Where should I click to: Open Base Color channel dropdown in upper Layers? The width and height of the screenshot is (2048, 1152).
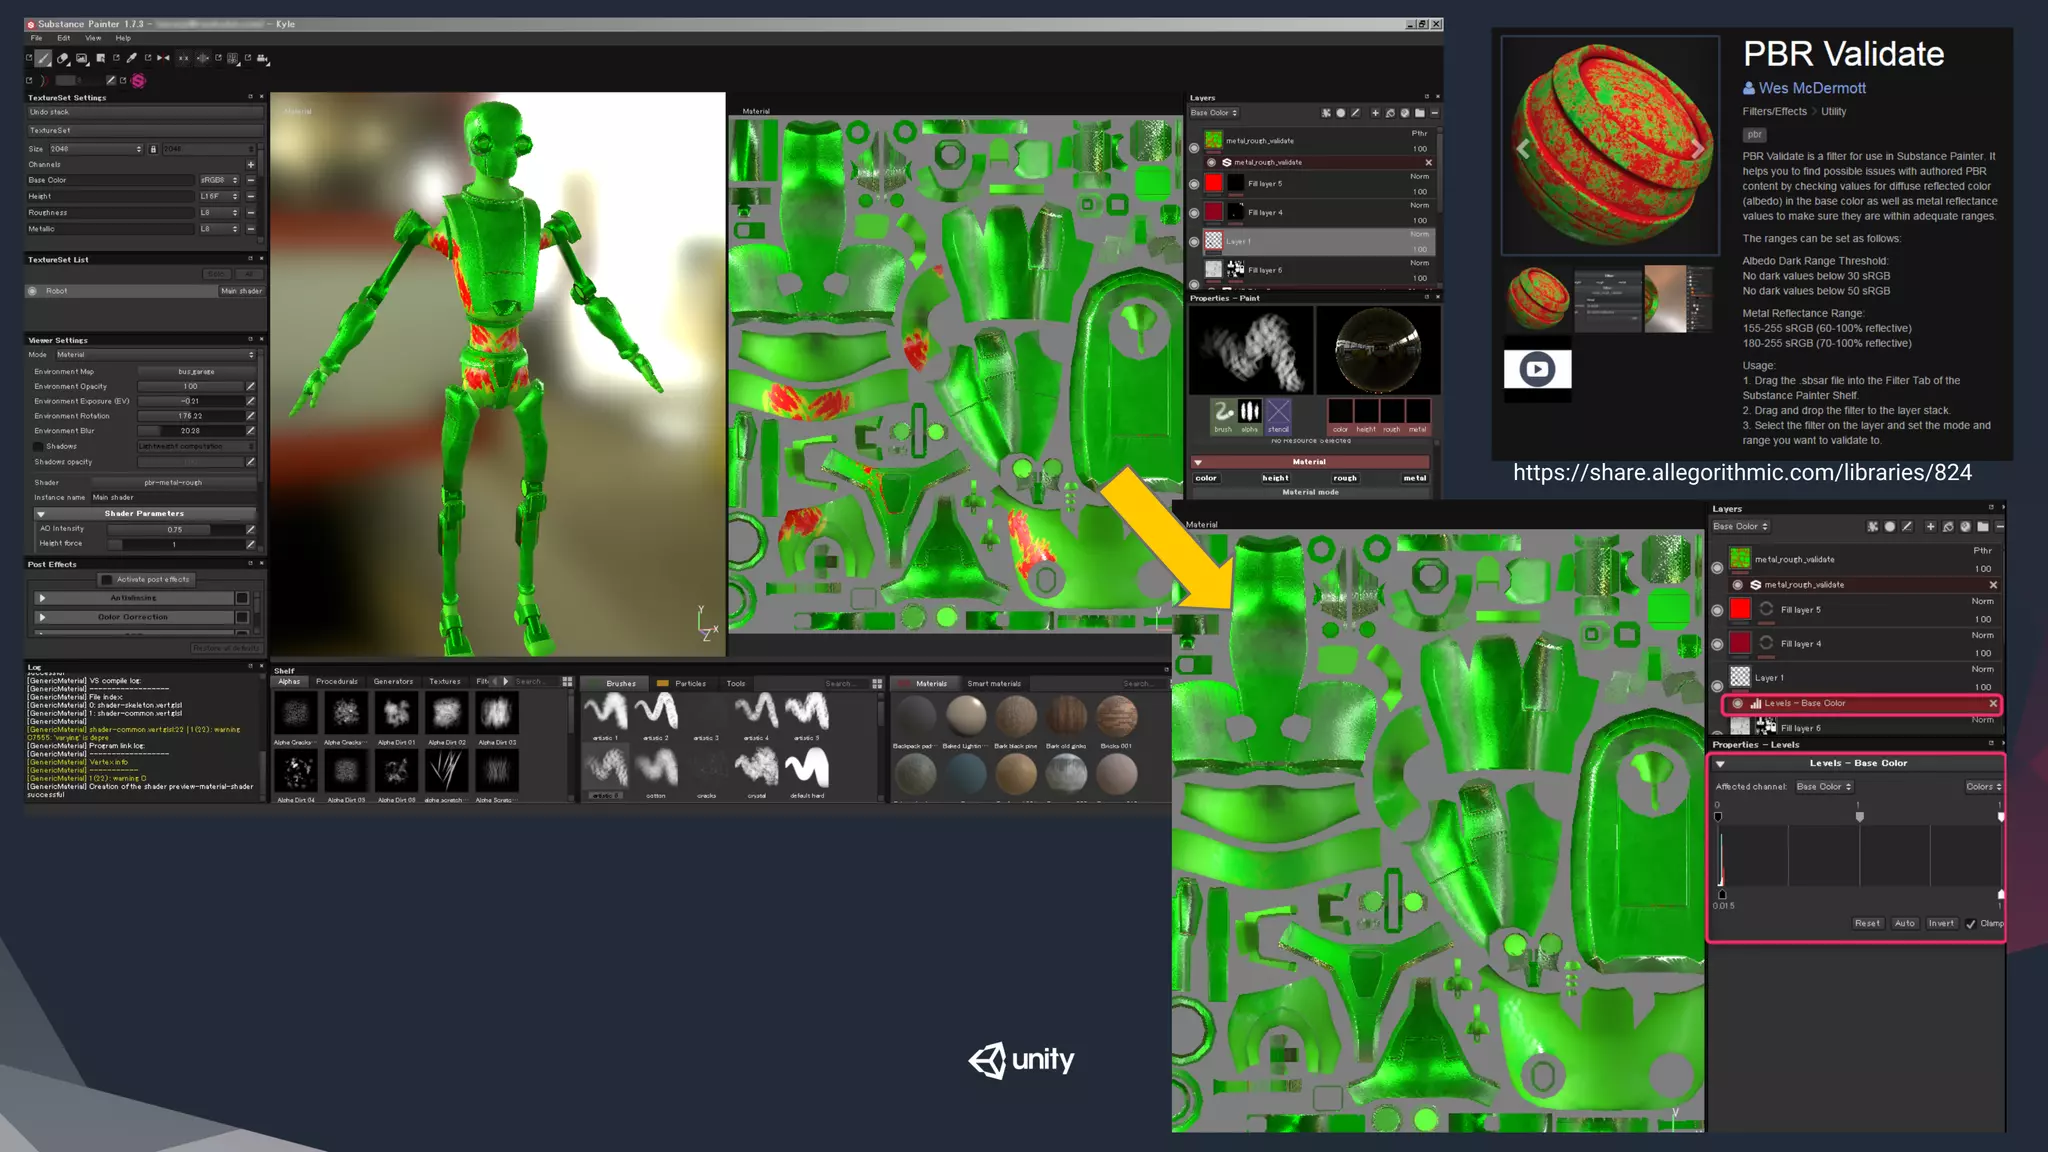pyautogui.click(x=1214, y=113)
